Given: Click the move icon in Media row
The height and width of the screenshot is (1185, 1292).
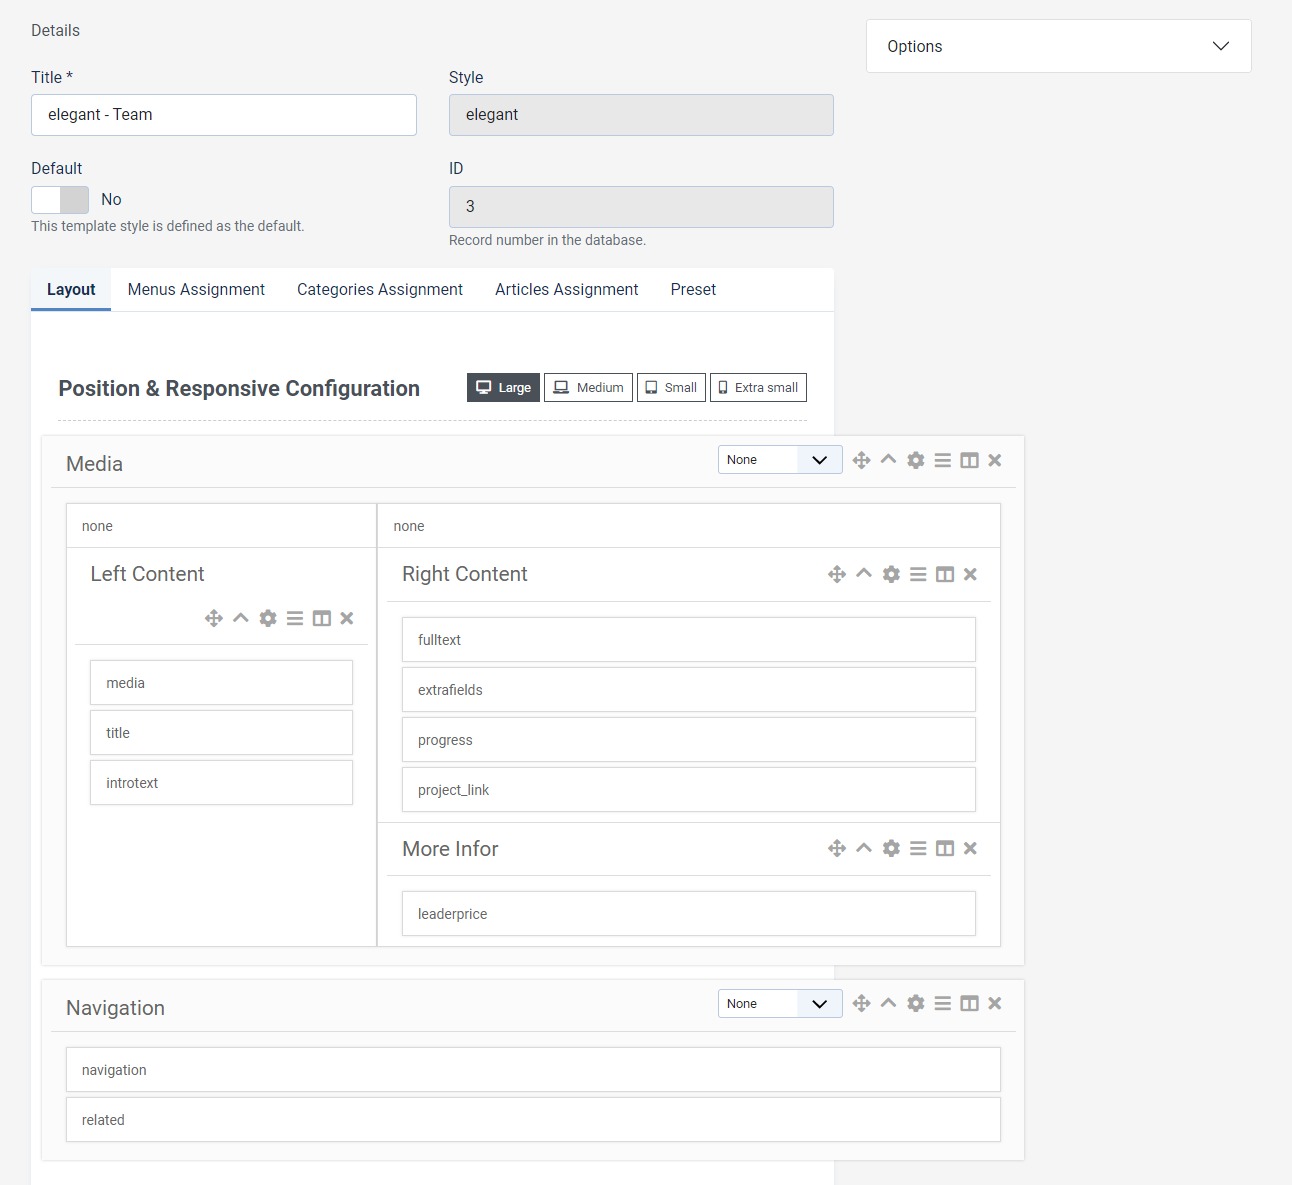Looking at the screenshot, I should click(861, 460).
